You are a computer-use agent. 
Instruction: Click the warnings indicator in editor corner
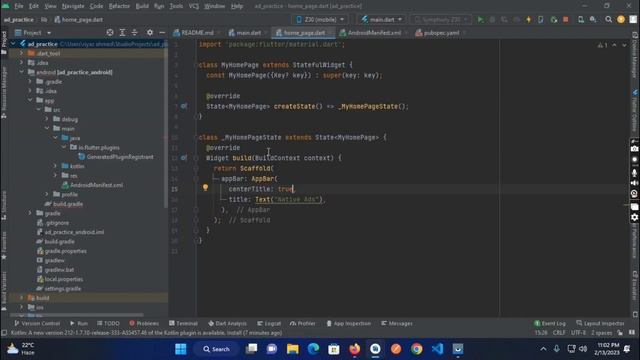(602, 45)
